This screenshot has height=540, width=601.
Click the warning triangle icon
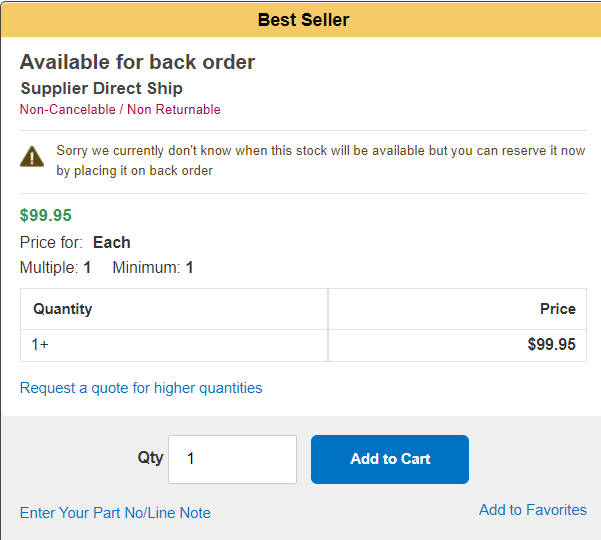click(x=33, y=156)
